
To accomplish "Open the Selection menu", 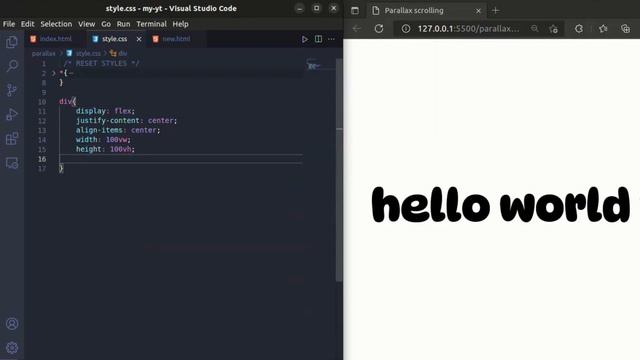I will (56, 24).
